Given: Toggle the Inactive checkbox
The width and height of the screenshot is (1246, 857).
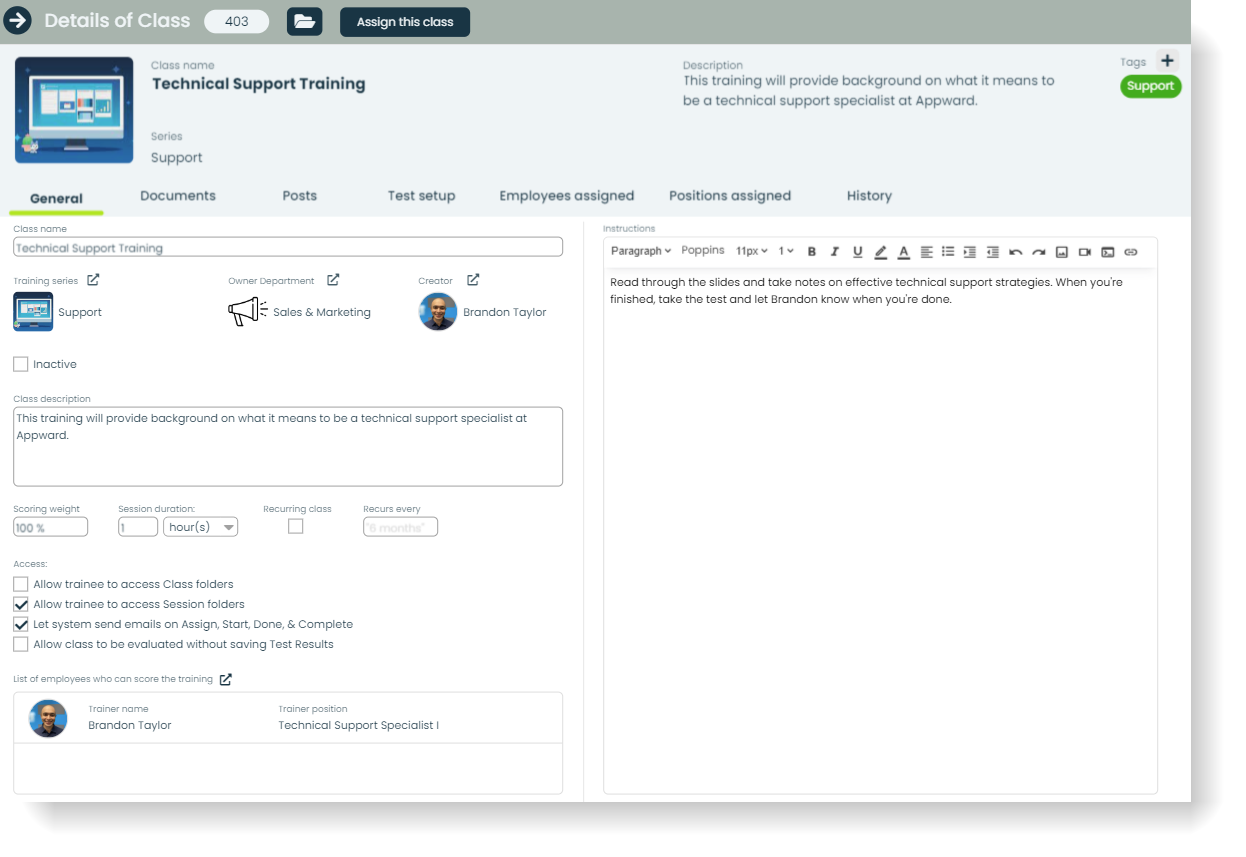Looking at the screenshot, I should point(21,364).
